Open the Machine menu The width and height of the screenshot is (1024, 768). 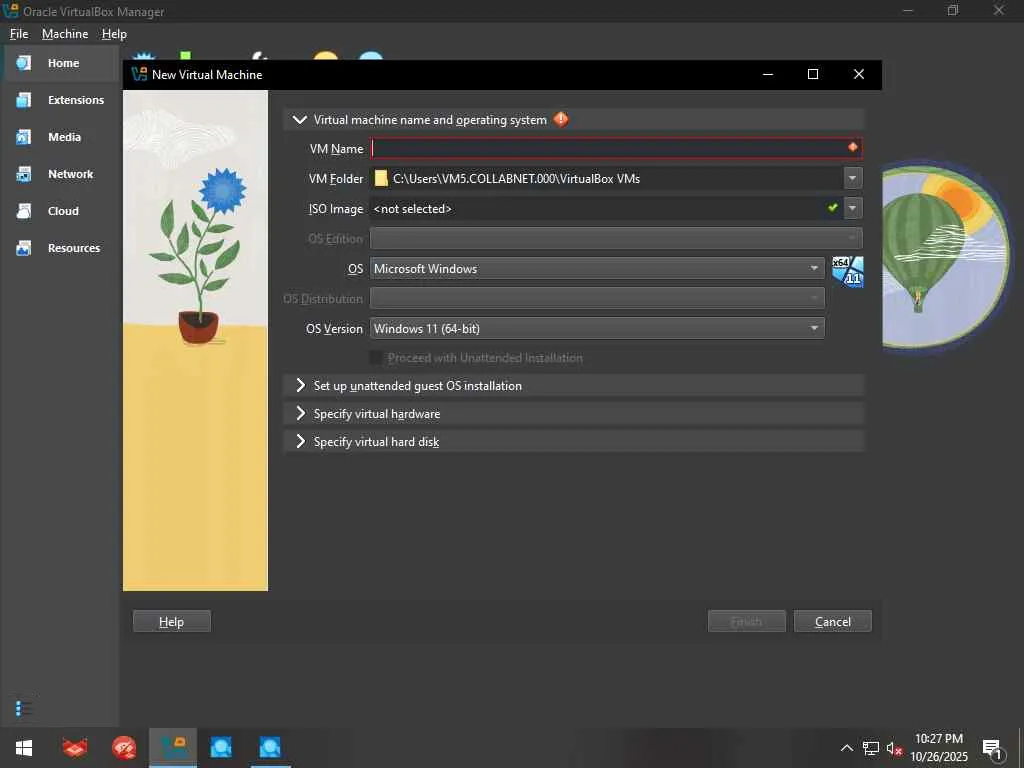click(65, 34)
